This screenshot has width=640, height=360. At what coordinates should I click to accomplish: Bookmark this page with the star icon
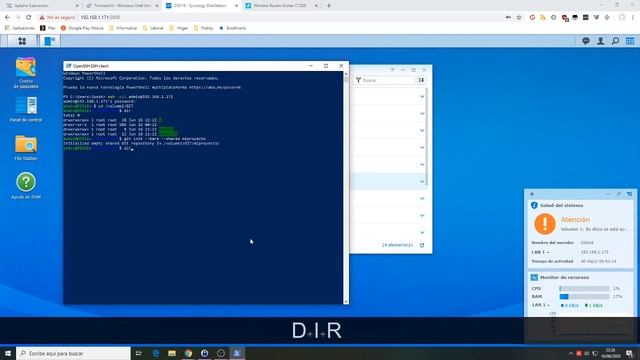click(519, 18)
